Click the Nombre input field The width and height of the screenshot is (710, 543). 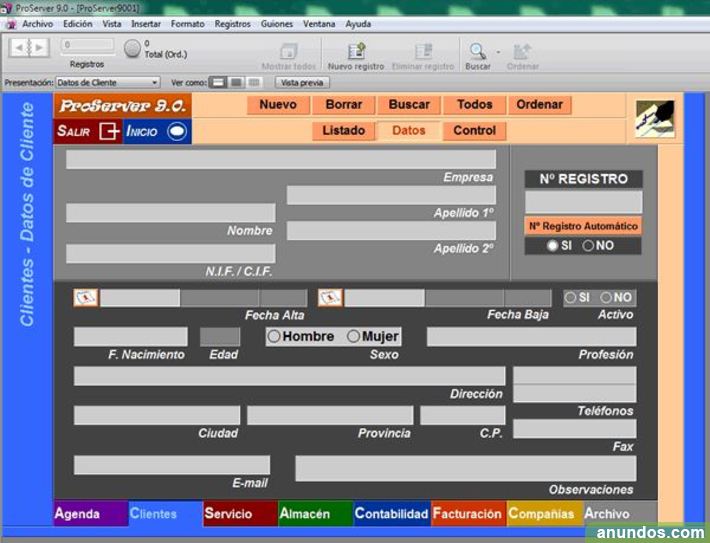171,213
